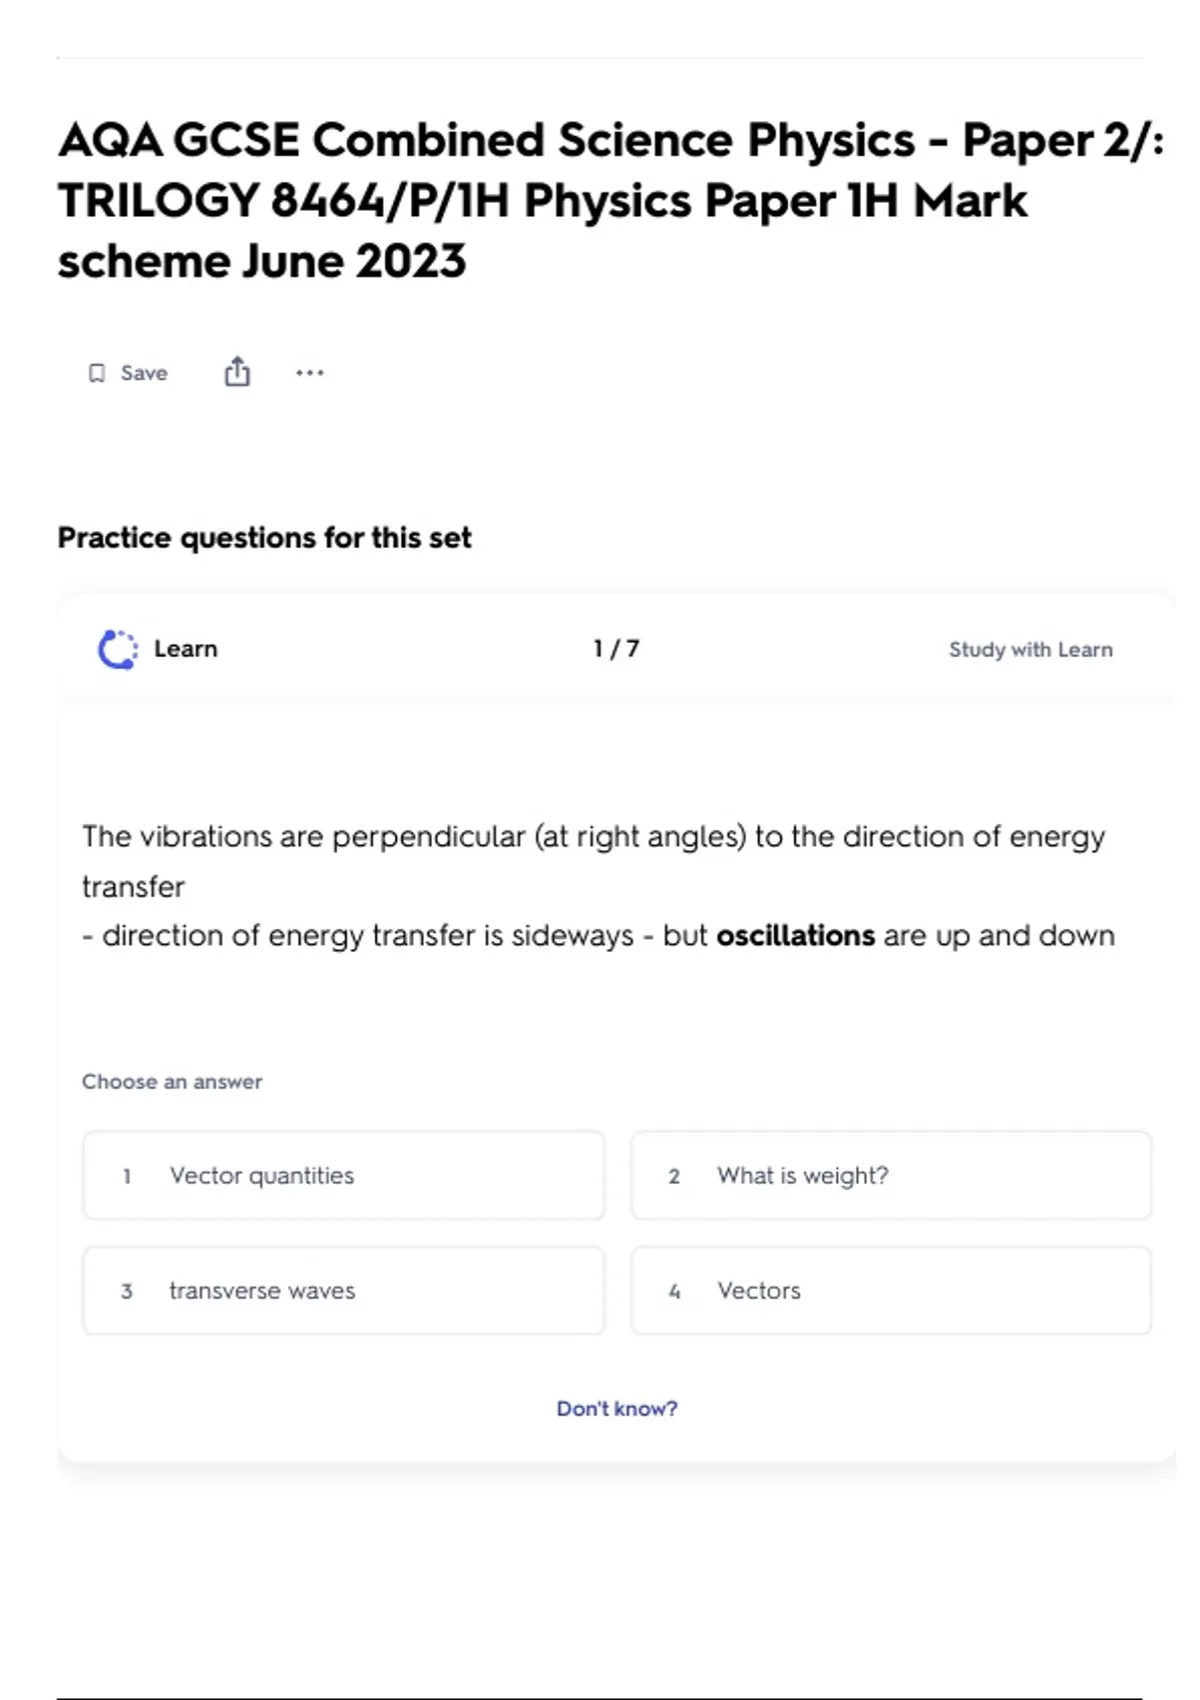Click the "Choose an answer" label
Screen dimensions: 1200x1700
pos(172,1082)
